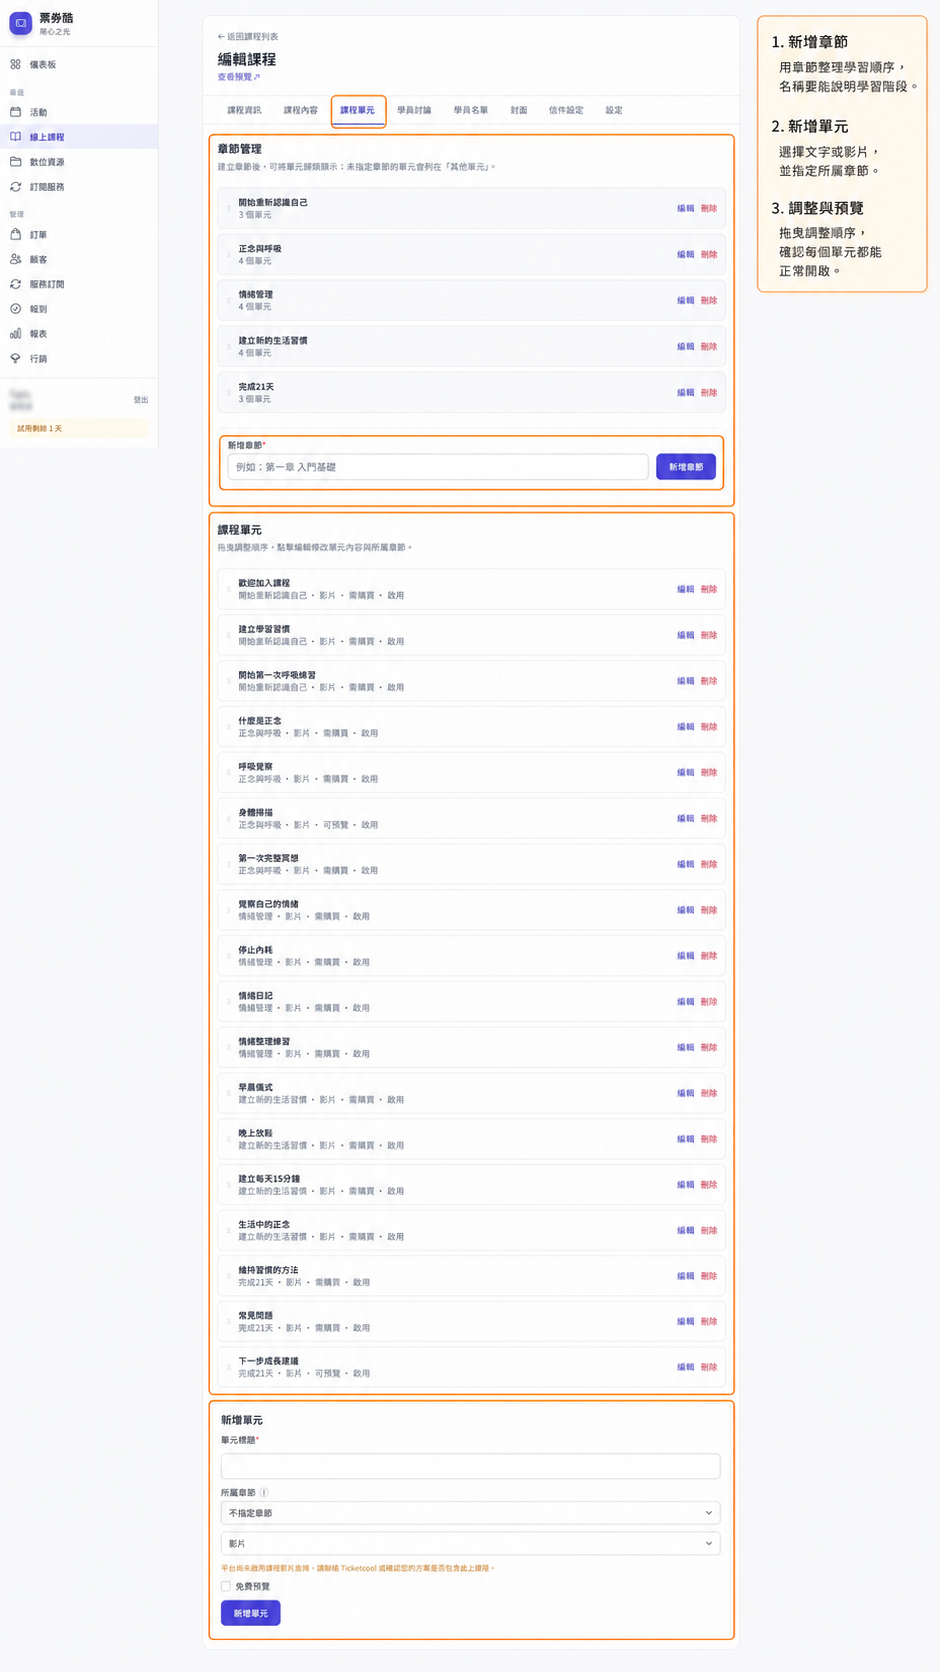Click the 試用剩餘 1 天 trial banner
Viewport: 940px width, 1672px height.
[79, 429]
